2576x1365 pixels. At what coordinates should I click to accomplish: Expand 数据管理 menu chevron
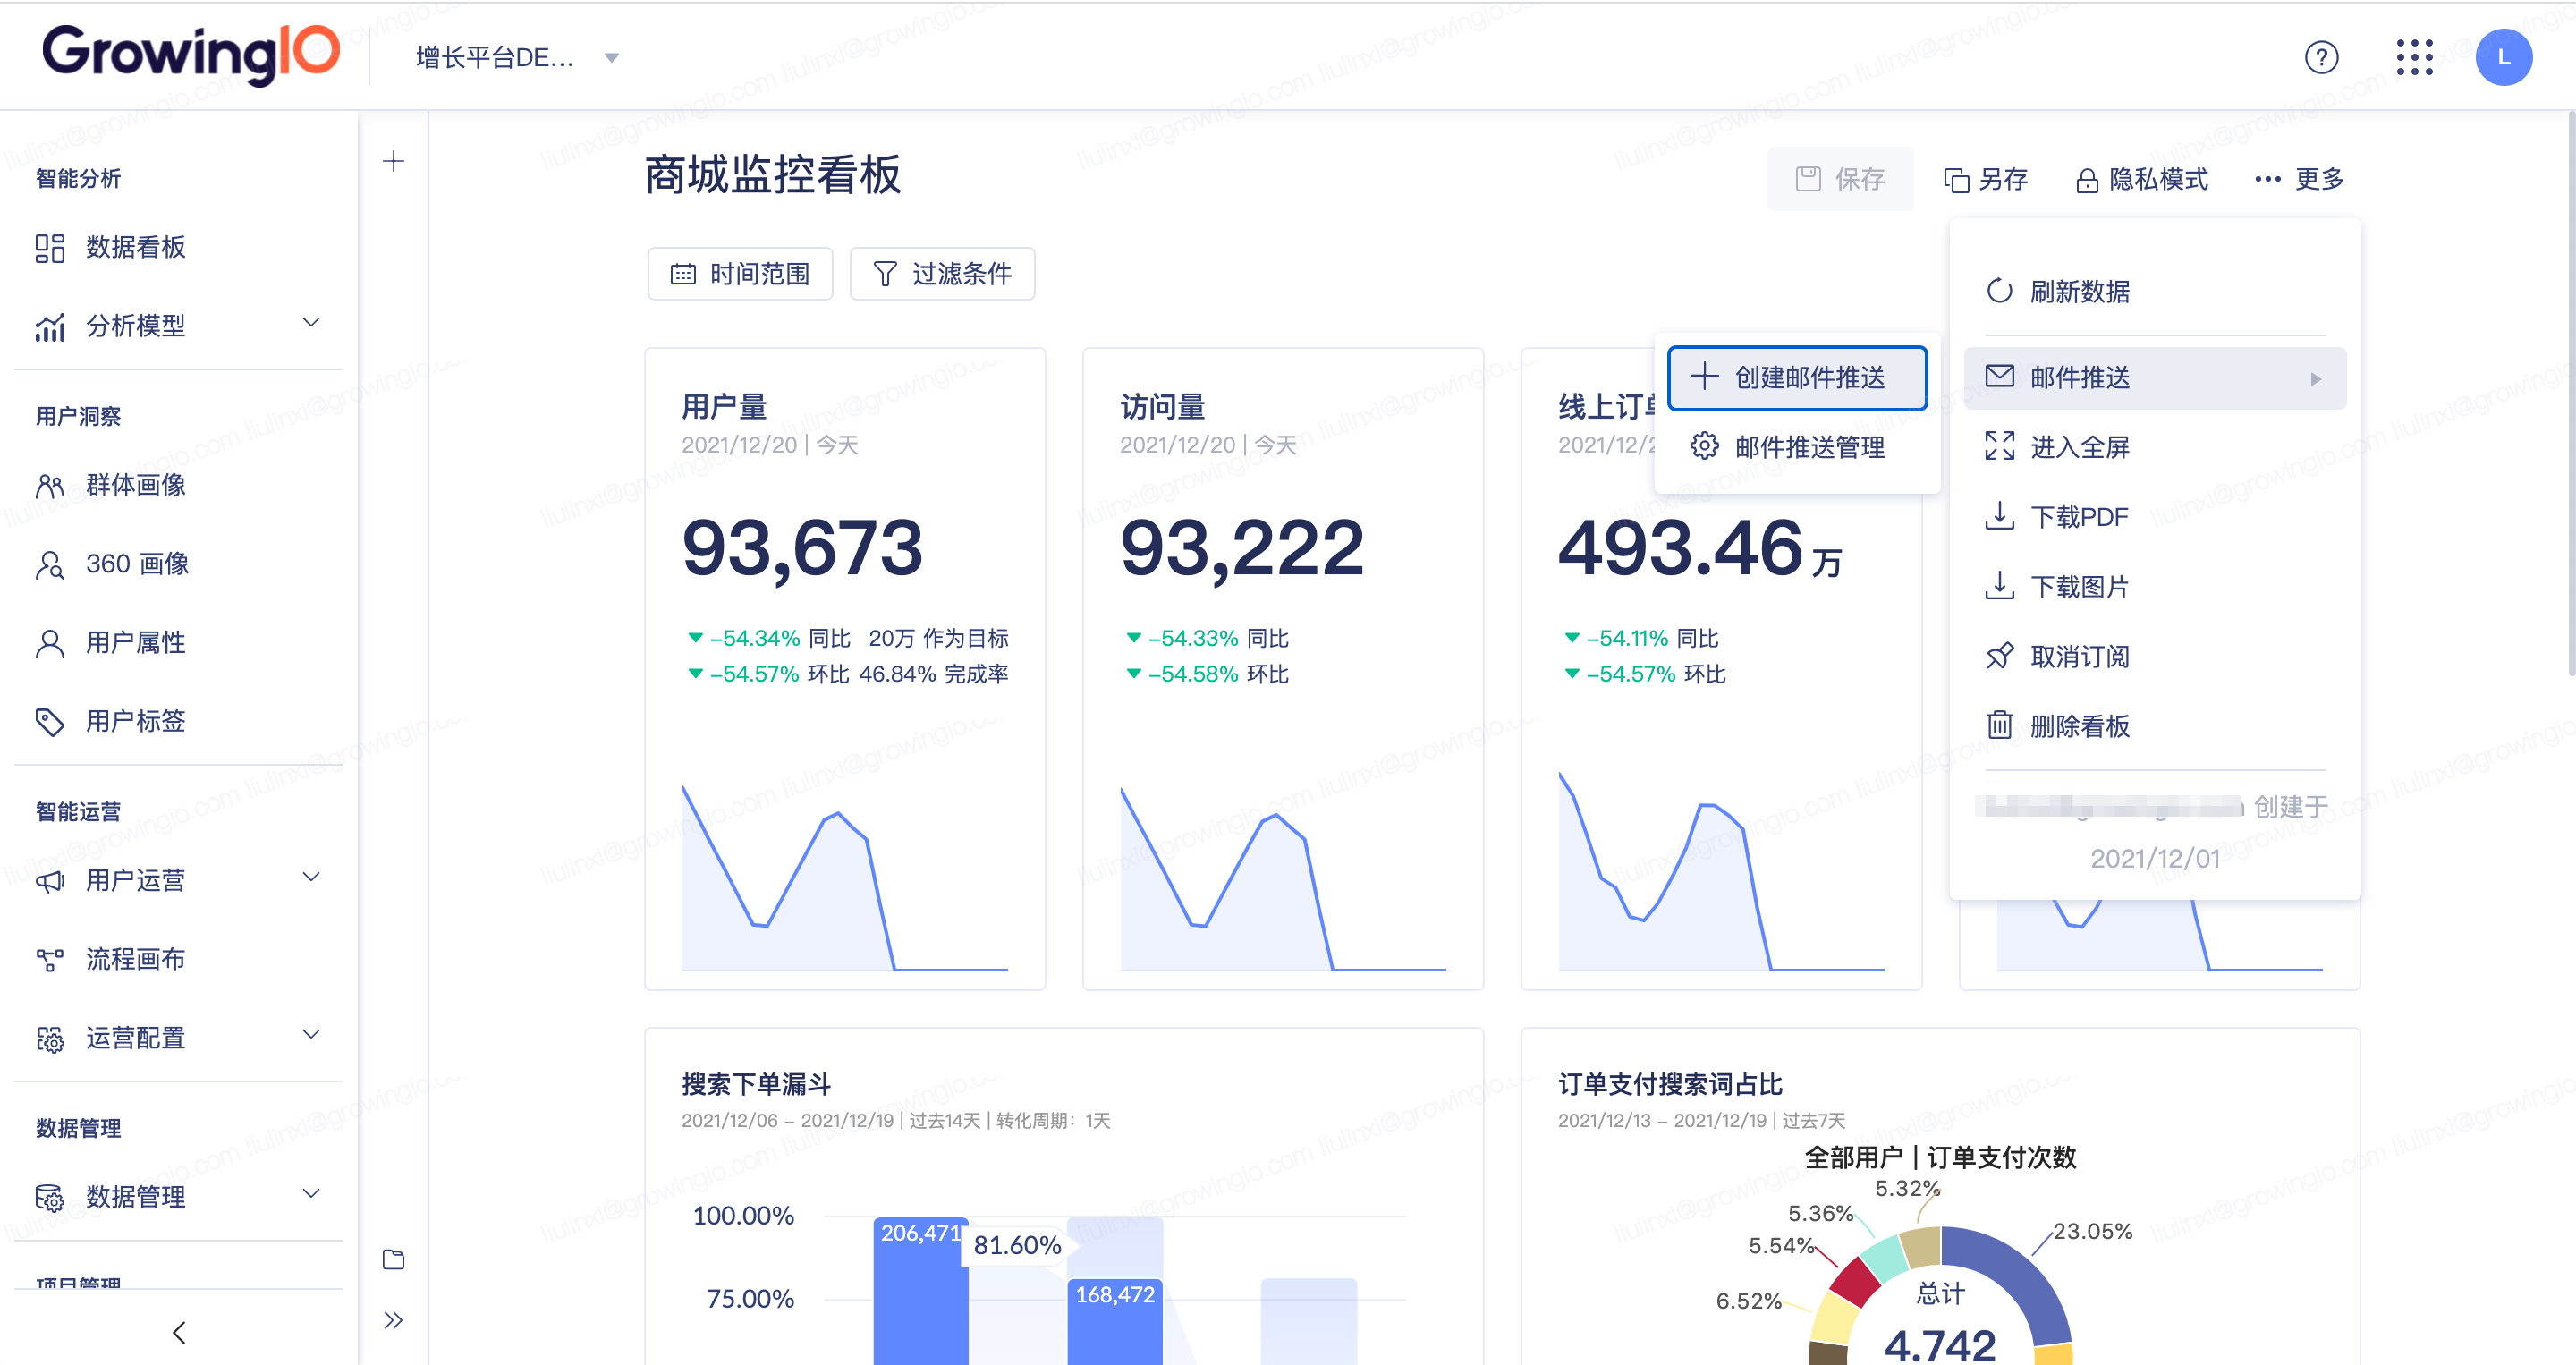pyautogui.click(x=311, y=1194)
